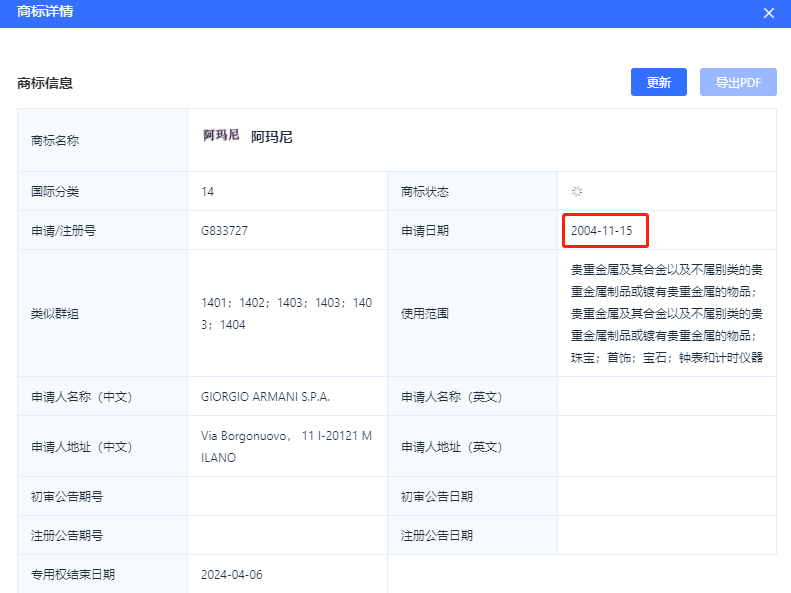Click the 申请人地址（中文） label
This screenshot has height=593, width=791.
tap(82, 447)
